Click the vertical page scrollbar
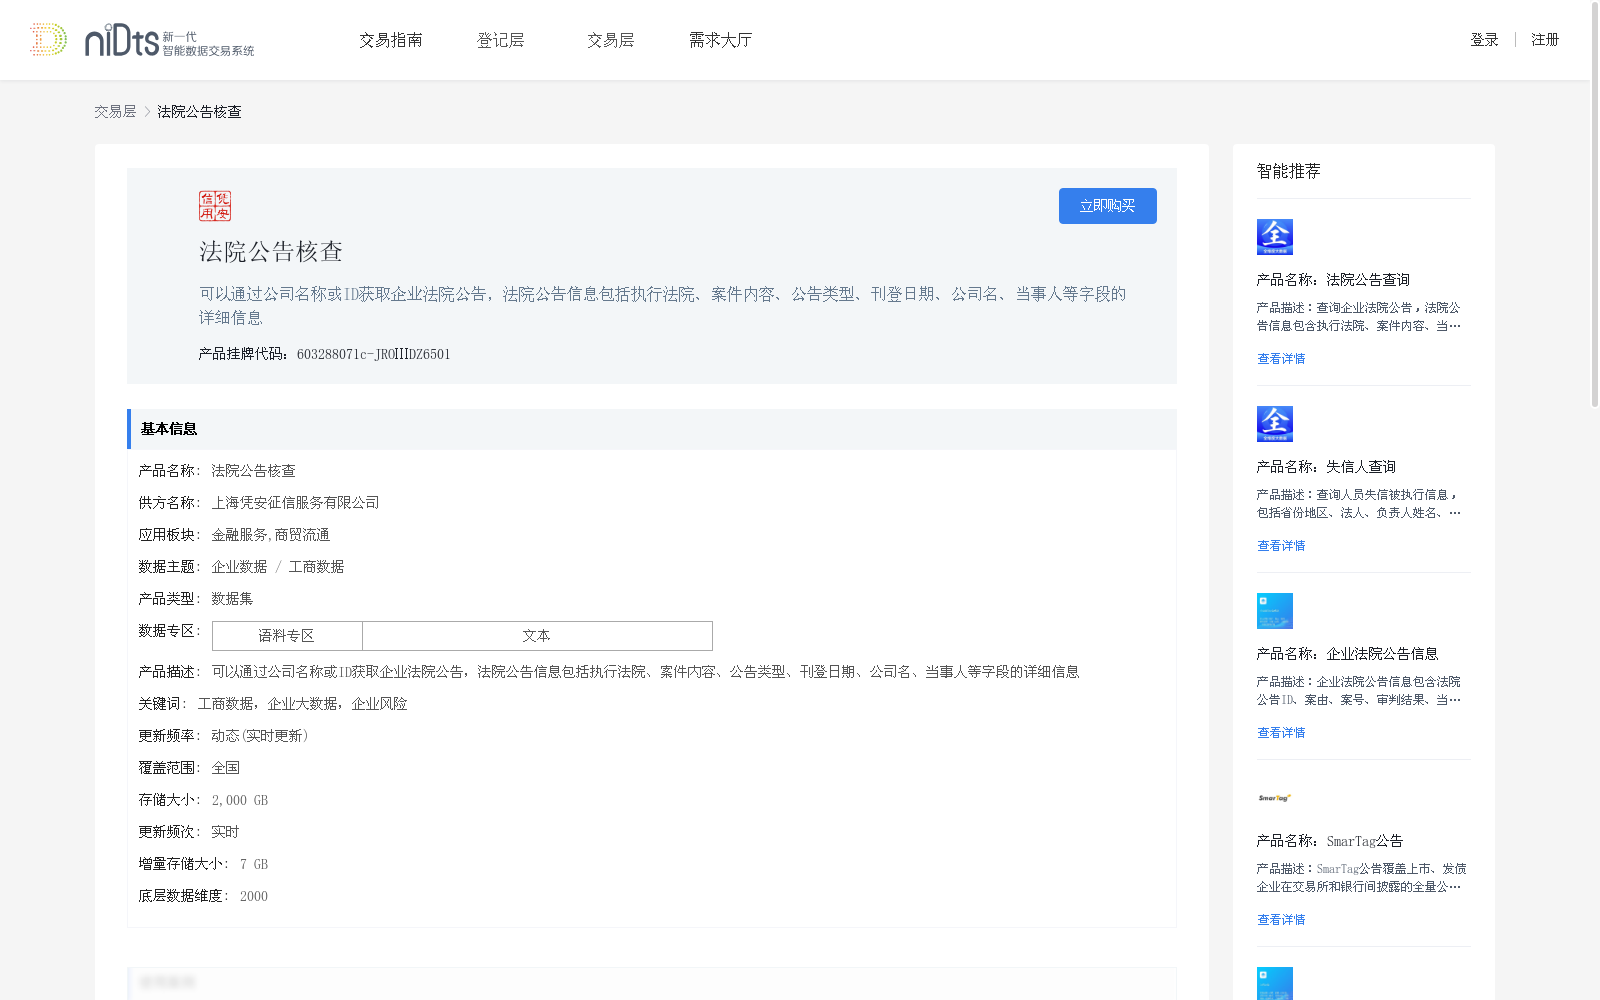 pyautogui.click(x=1595, y=205)
